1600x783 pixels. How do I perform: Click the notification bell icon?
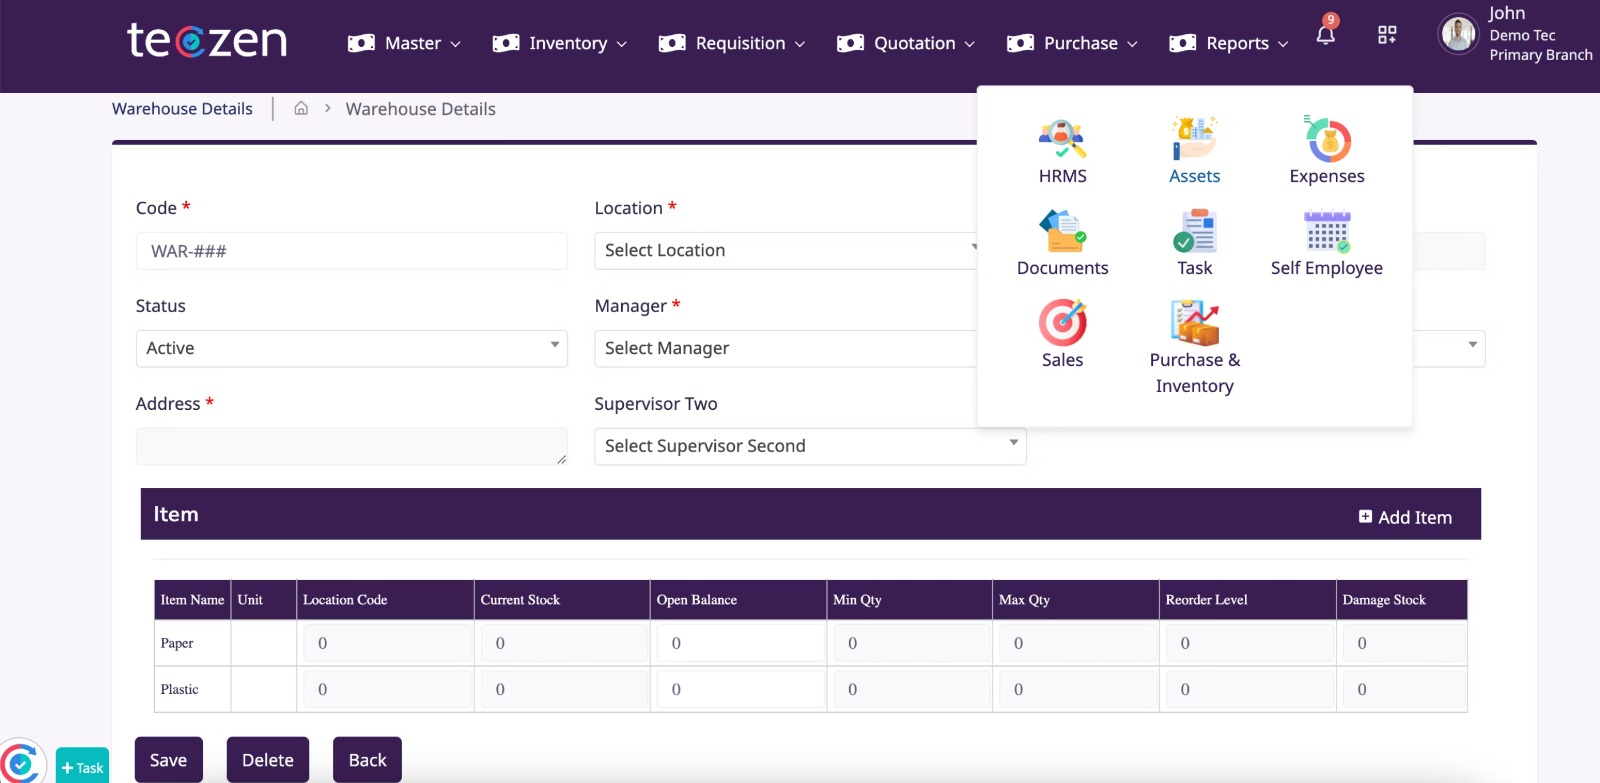point(1326,36)
